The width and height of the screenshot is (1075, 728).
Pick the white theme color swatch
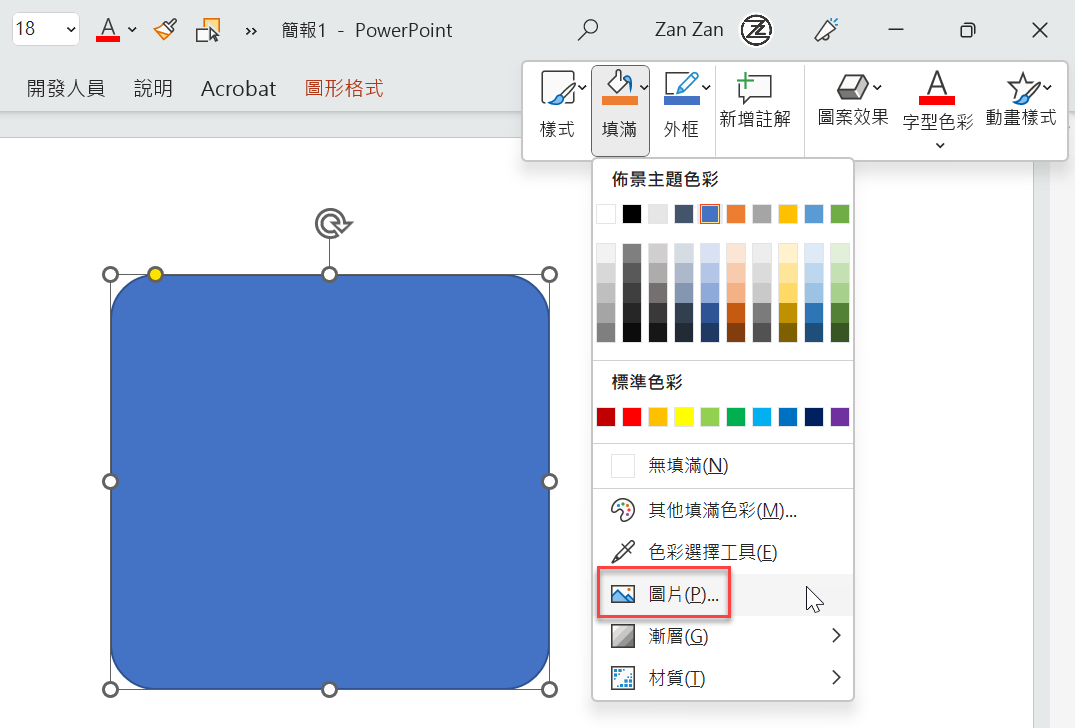[606, 214]
